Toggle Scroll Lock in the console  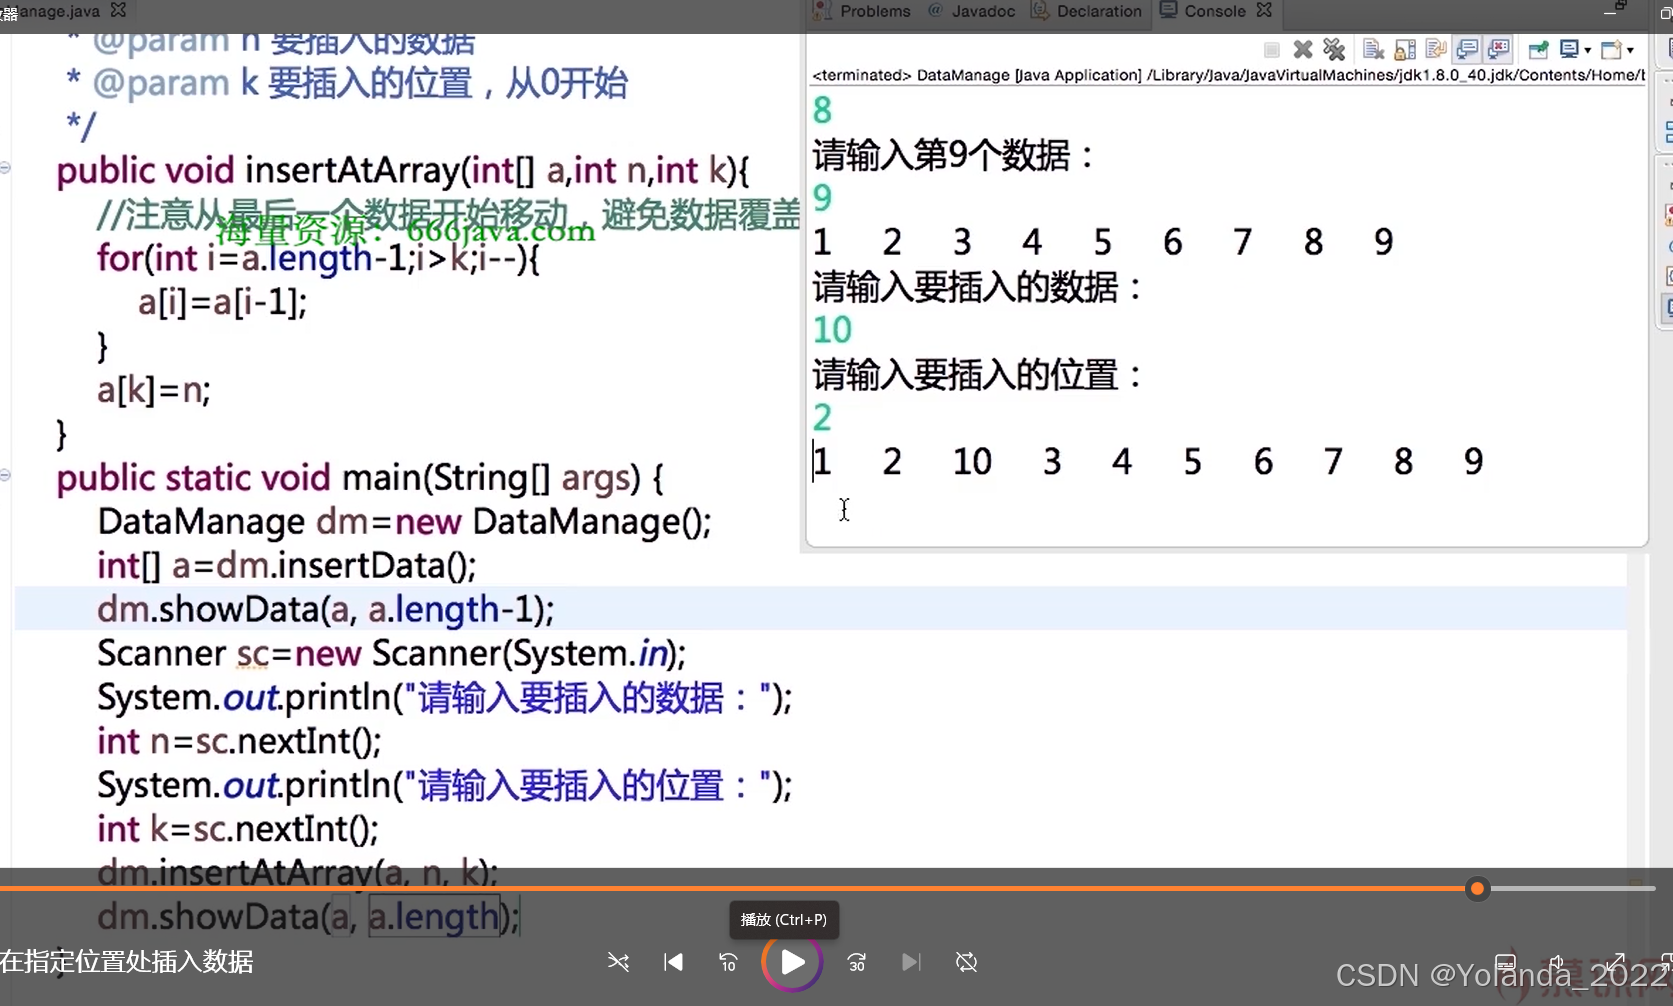[x=1405, y=49]
